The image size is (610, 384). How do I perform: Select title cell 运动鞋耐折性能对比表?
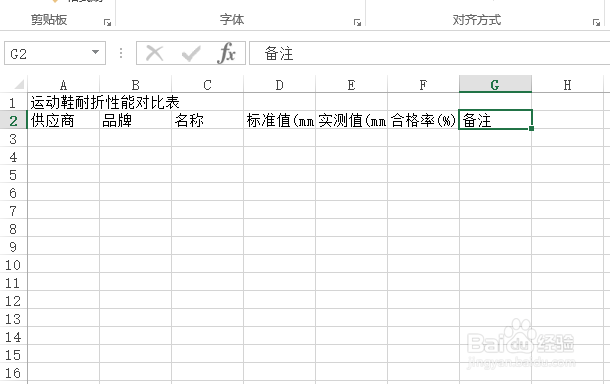coord(63,103)
